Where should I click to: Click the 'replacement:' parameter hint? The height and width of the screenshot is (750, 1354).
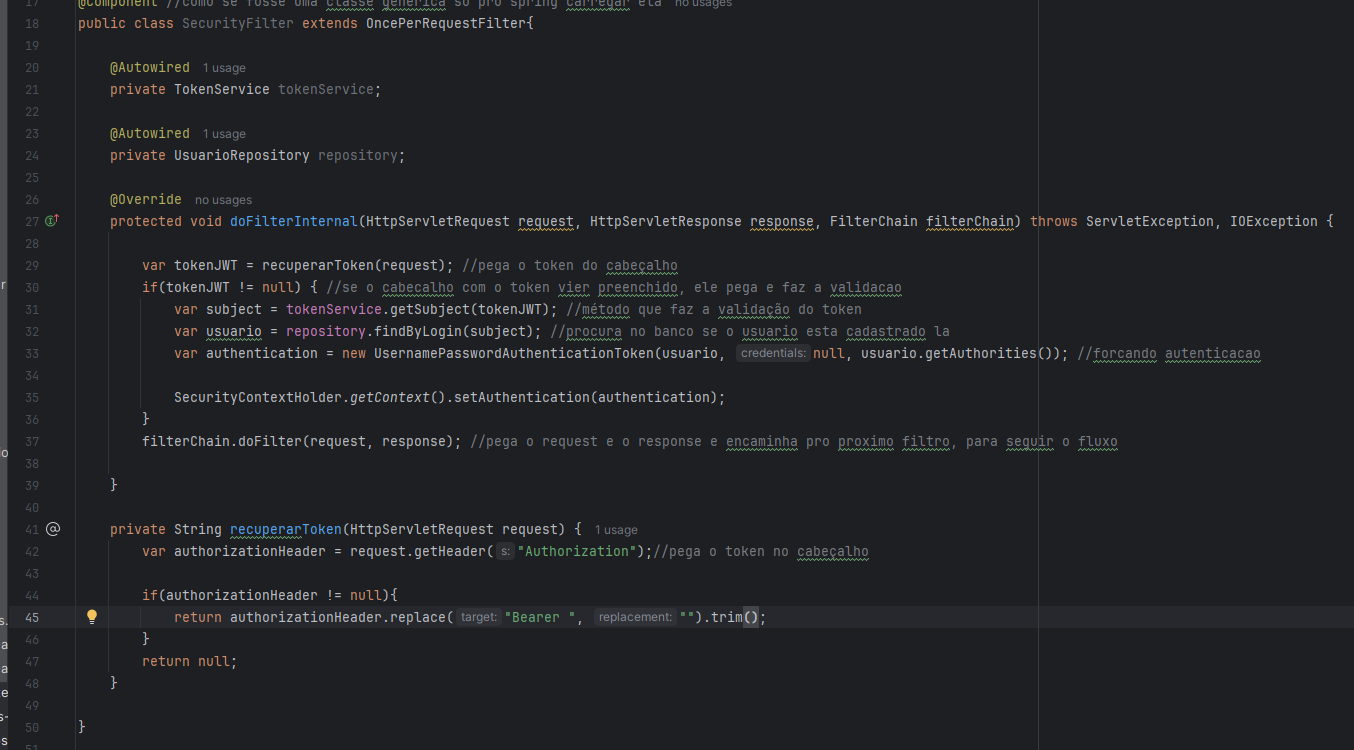[635, 617]
